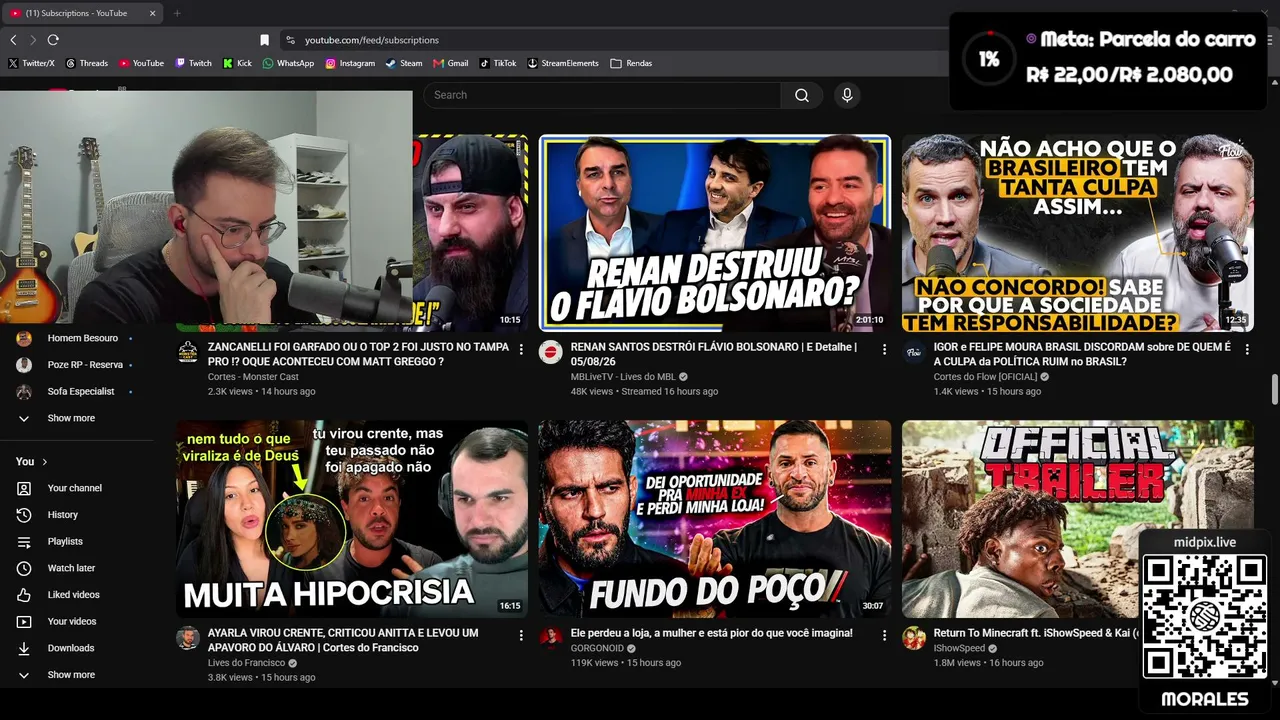
Task: Open Your channel in the sidebar
Action: pos(76,488)
